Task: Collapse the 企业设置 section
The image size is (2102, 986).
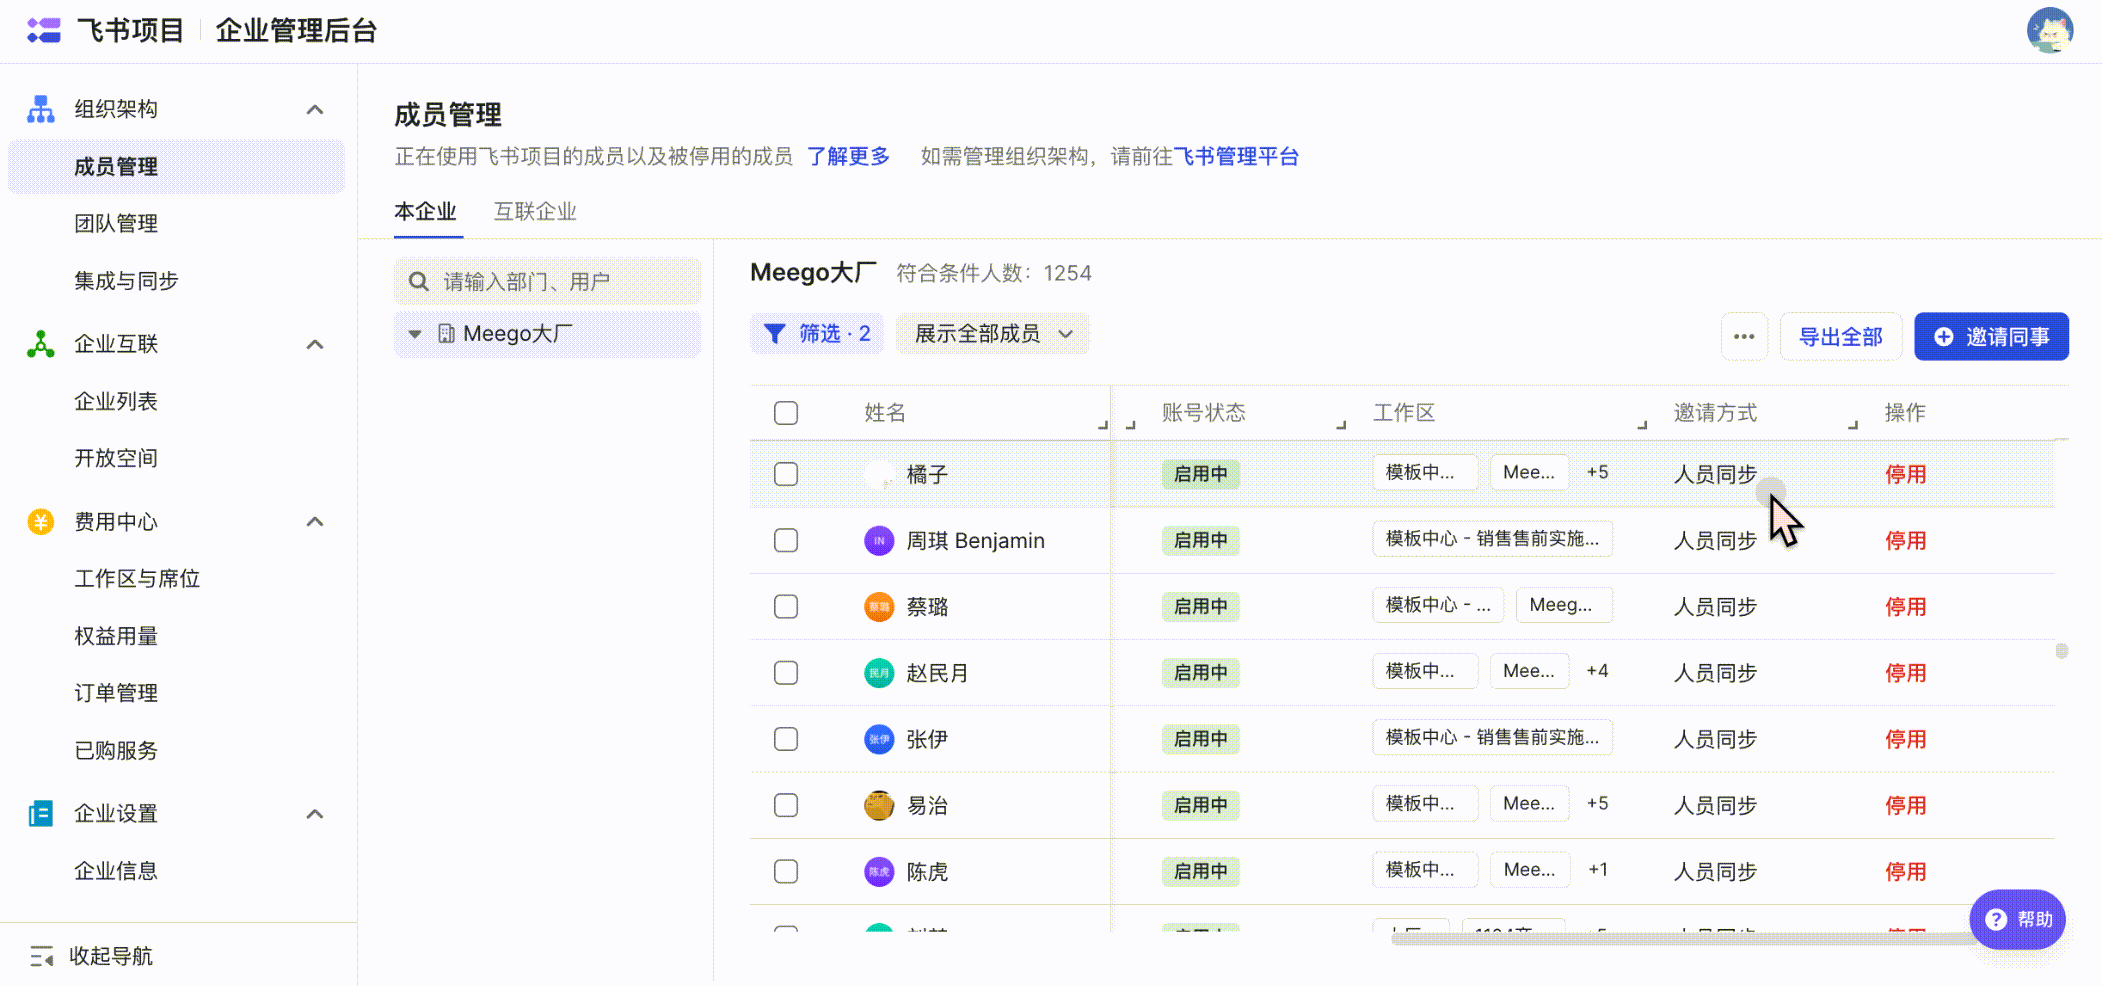Action: tap(315, 814)
